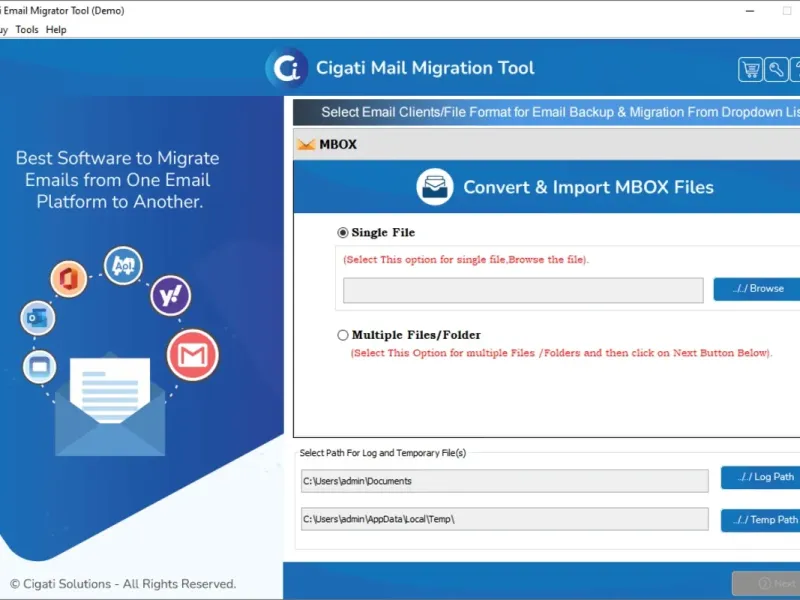Click the key activation icon

click(776, 69)
